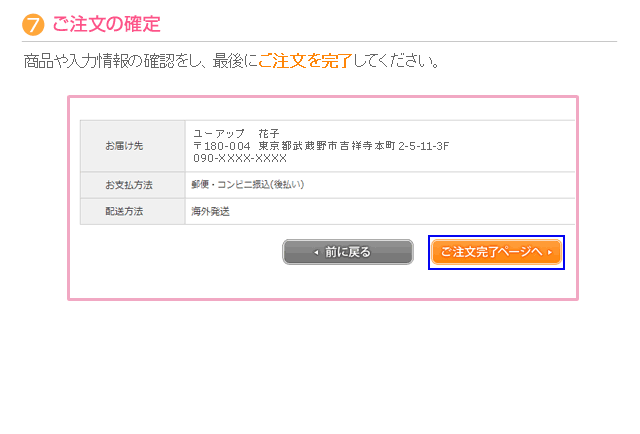
Task: Click the right arrow on ご注文完了ページへ button
Action: (550, 252)
